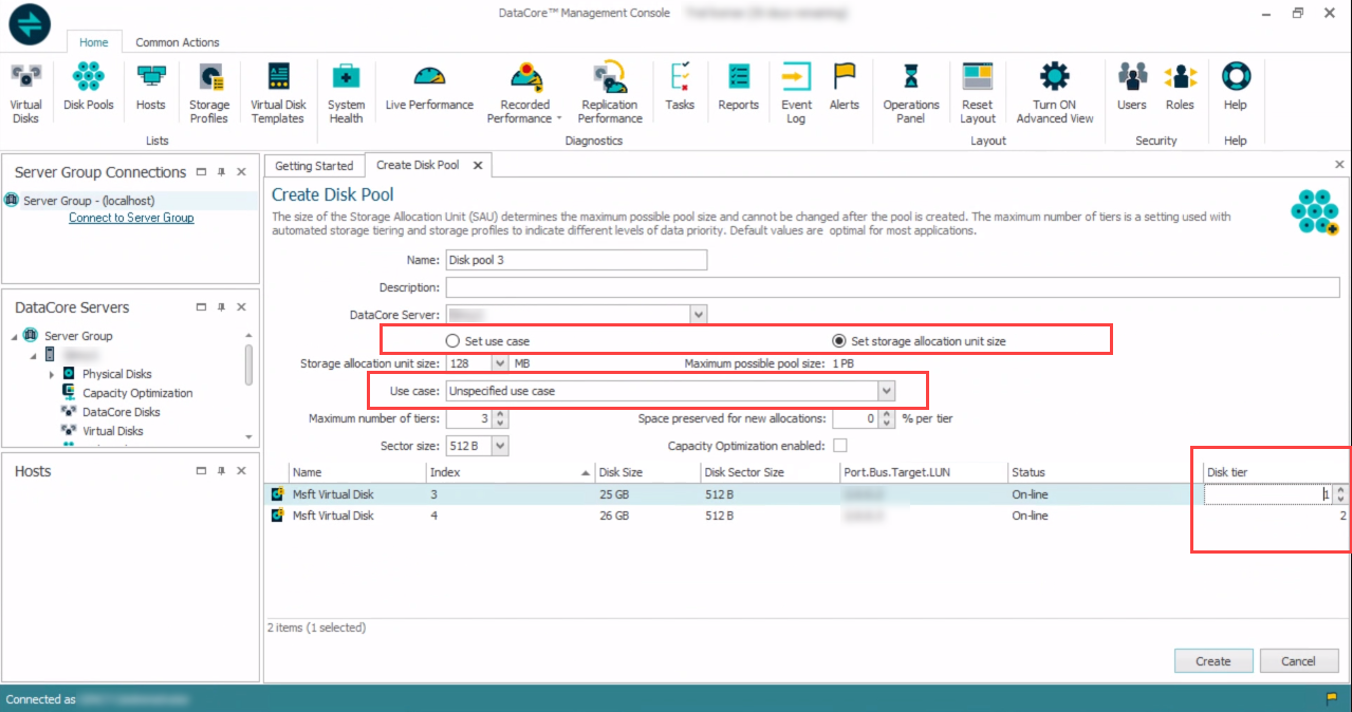Close the Server Group Connections panel
This screenshot has height=712, width=1352.
click(241, 172)
